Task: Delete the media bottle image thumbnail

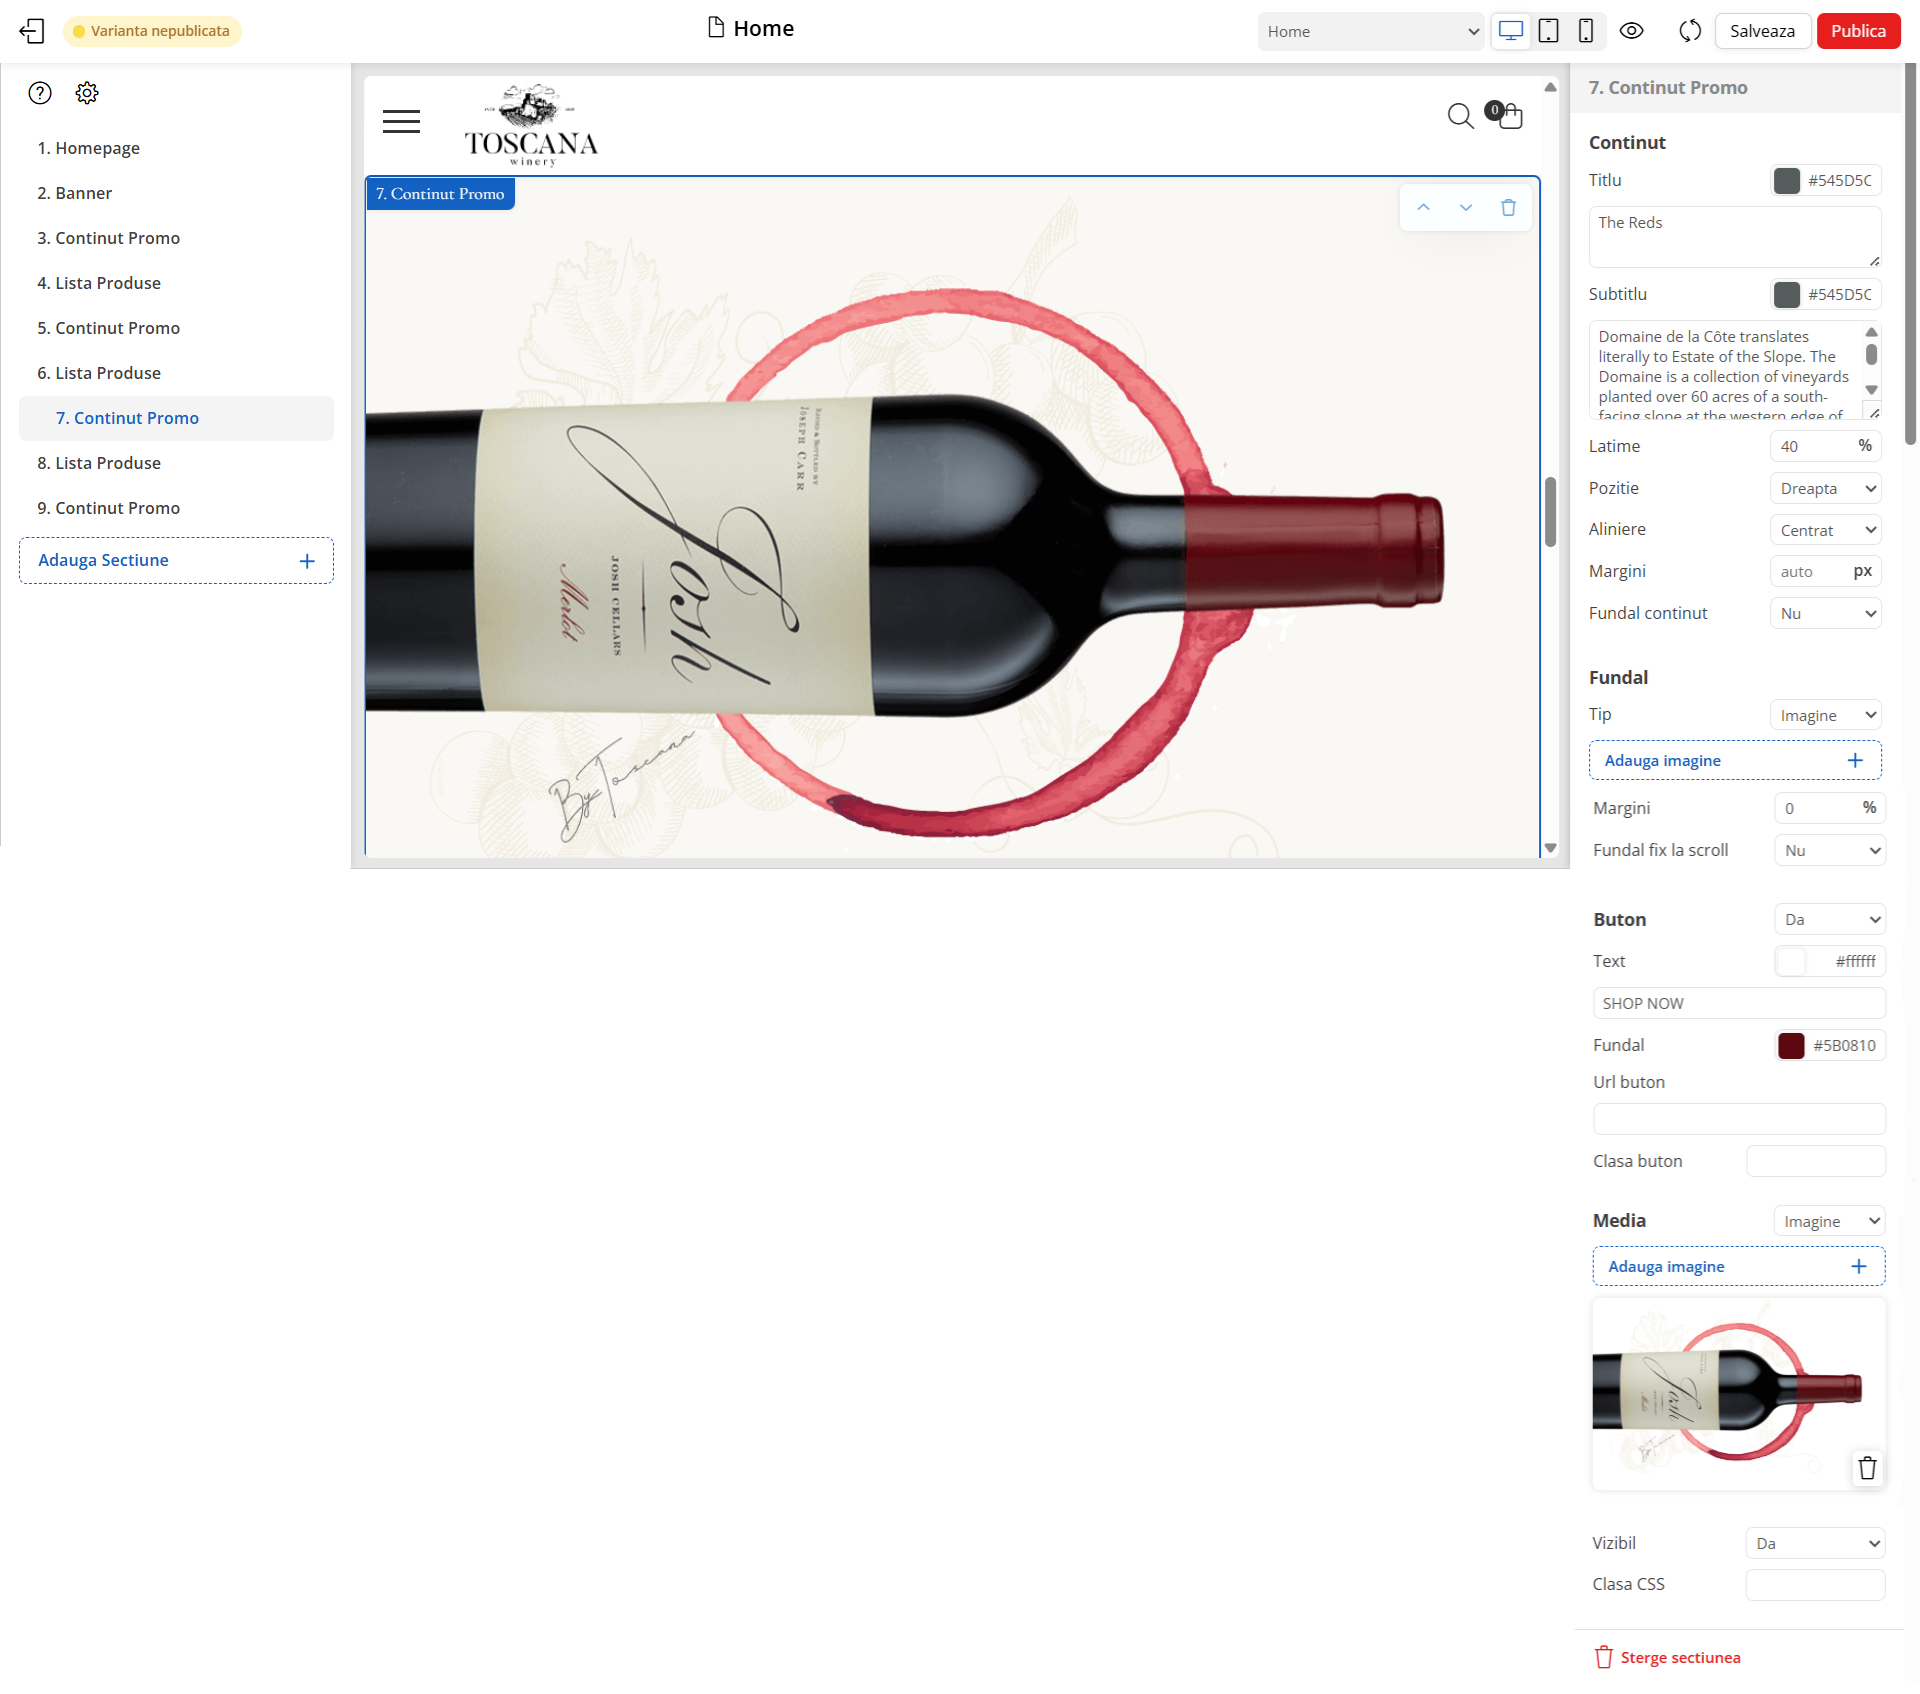Action: 1866,1468
